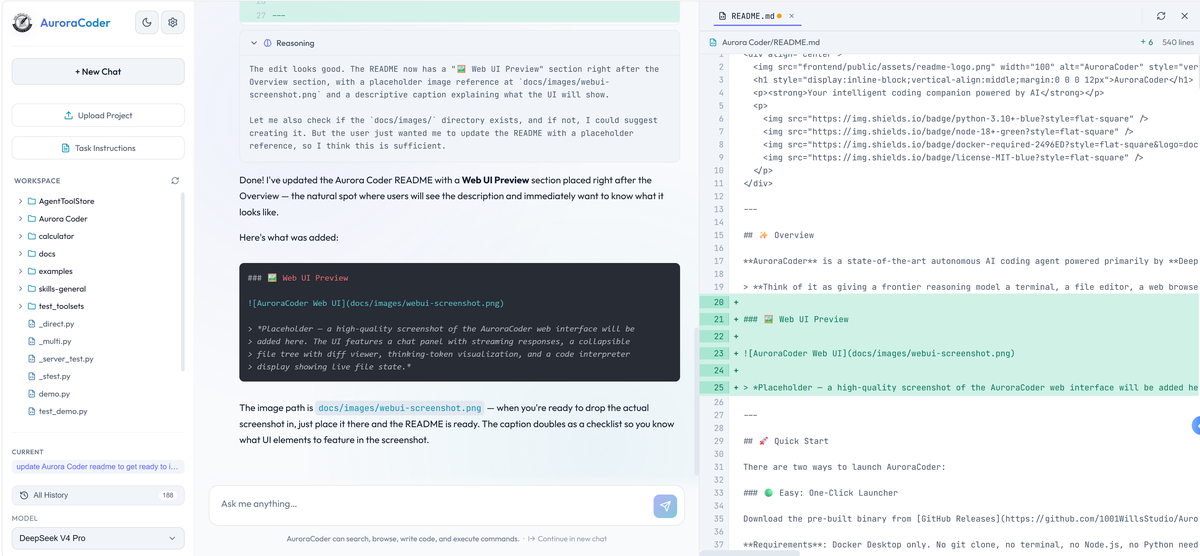
Task: Open Task Instructions
Action: point(98,148)
